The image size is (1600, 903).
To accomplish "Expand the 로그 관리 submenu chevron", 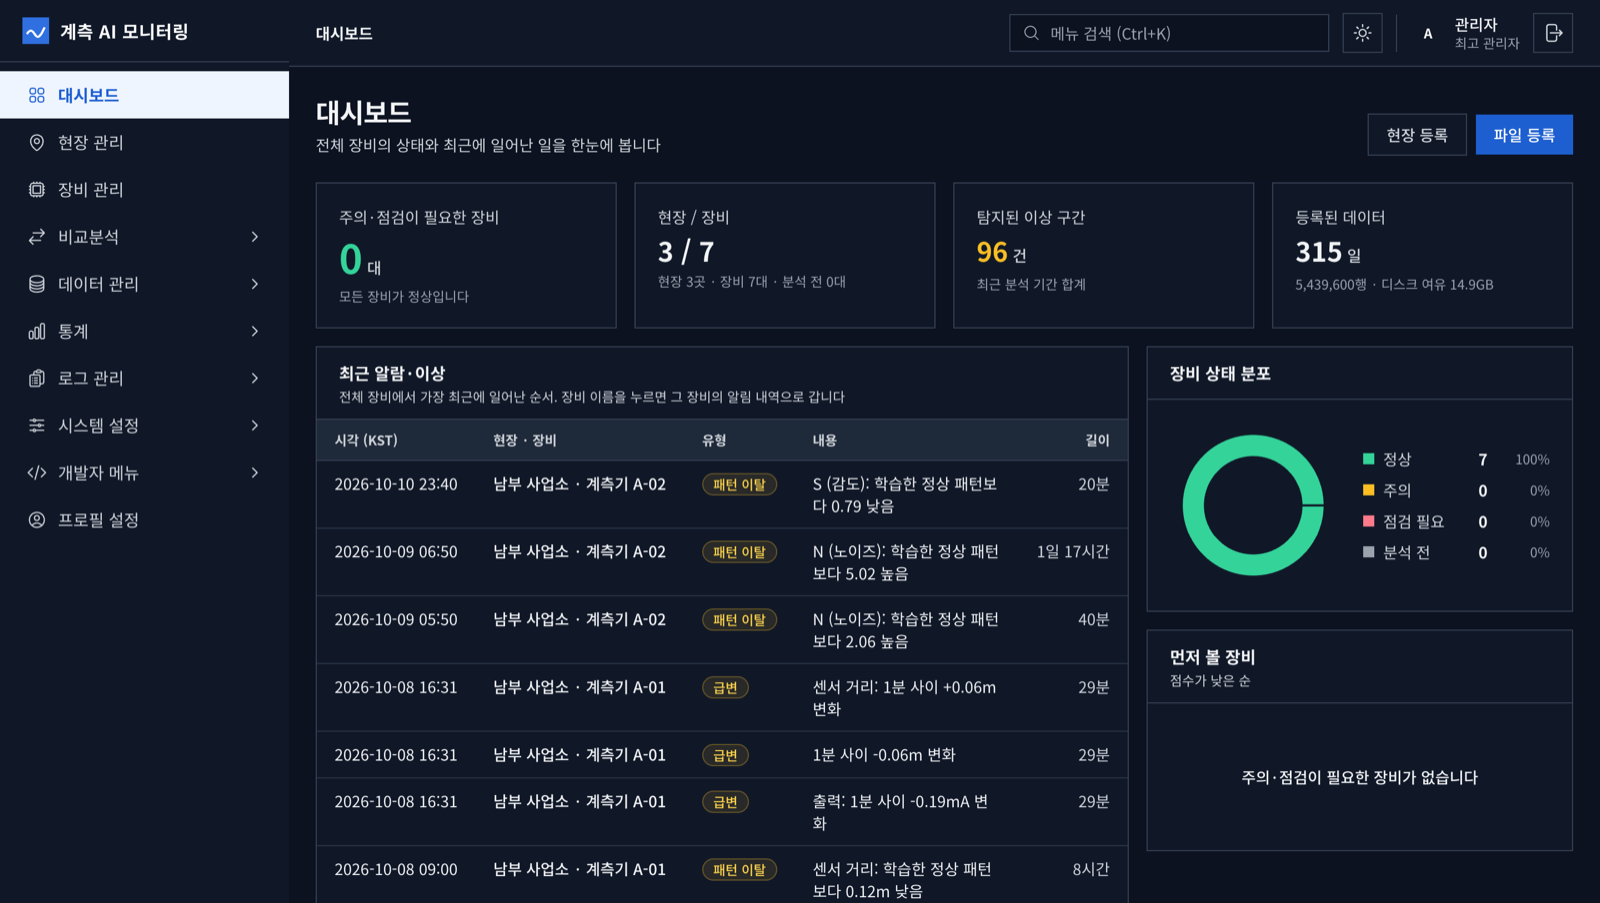I will [255, 378].
